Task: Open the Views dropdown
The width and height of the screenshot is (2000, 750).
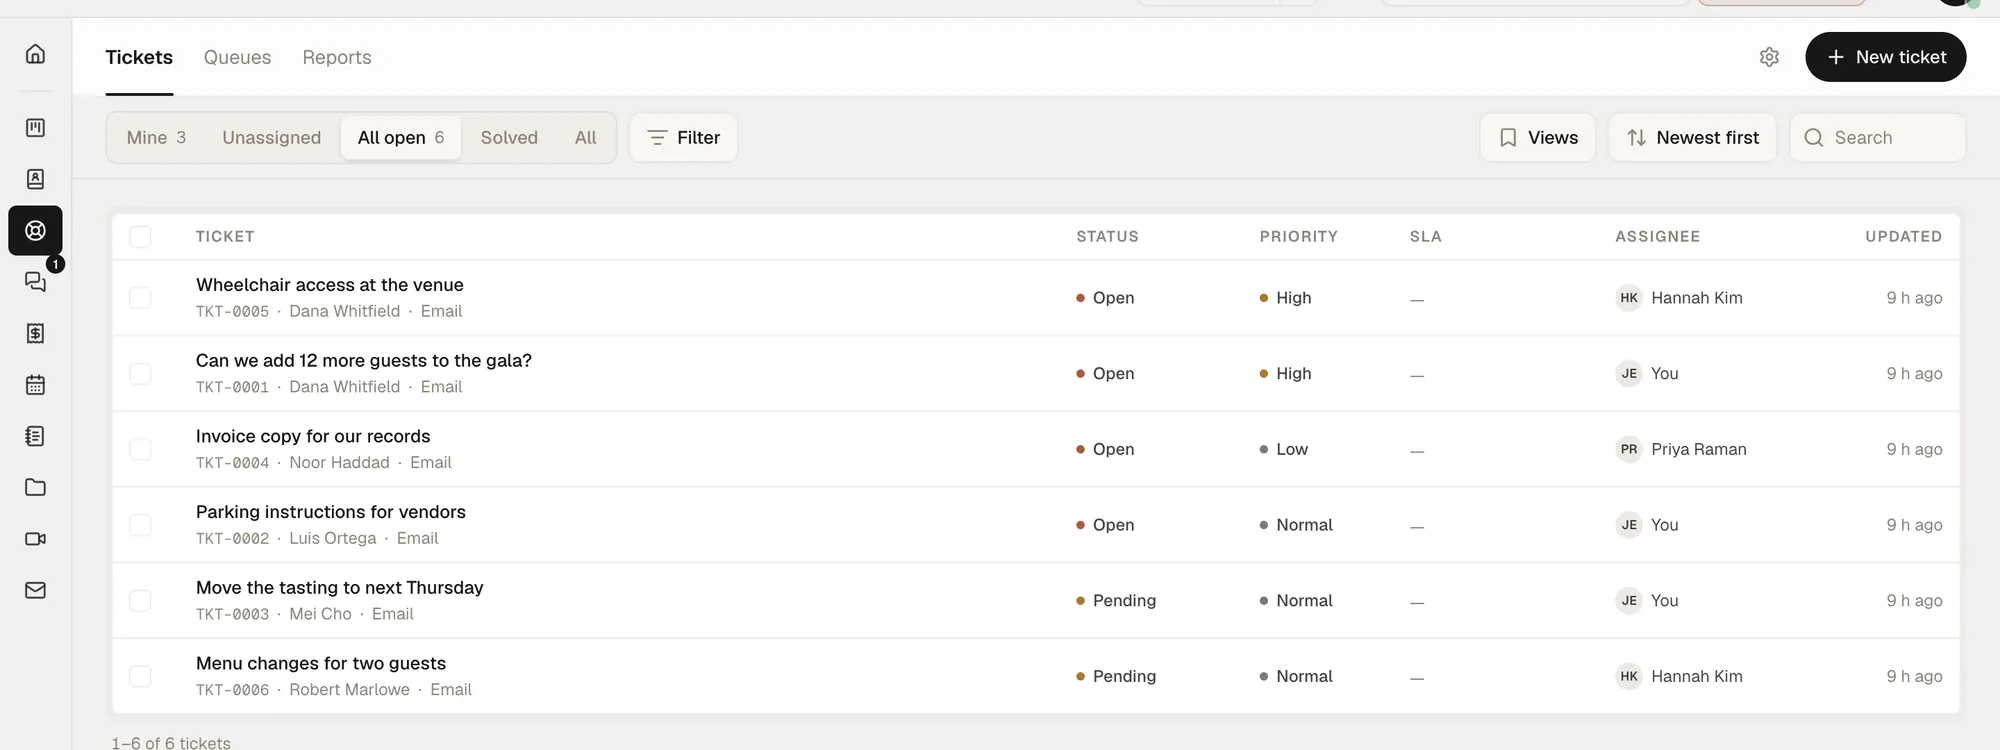Action: [1538, 138]
